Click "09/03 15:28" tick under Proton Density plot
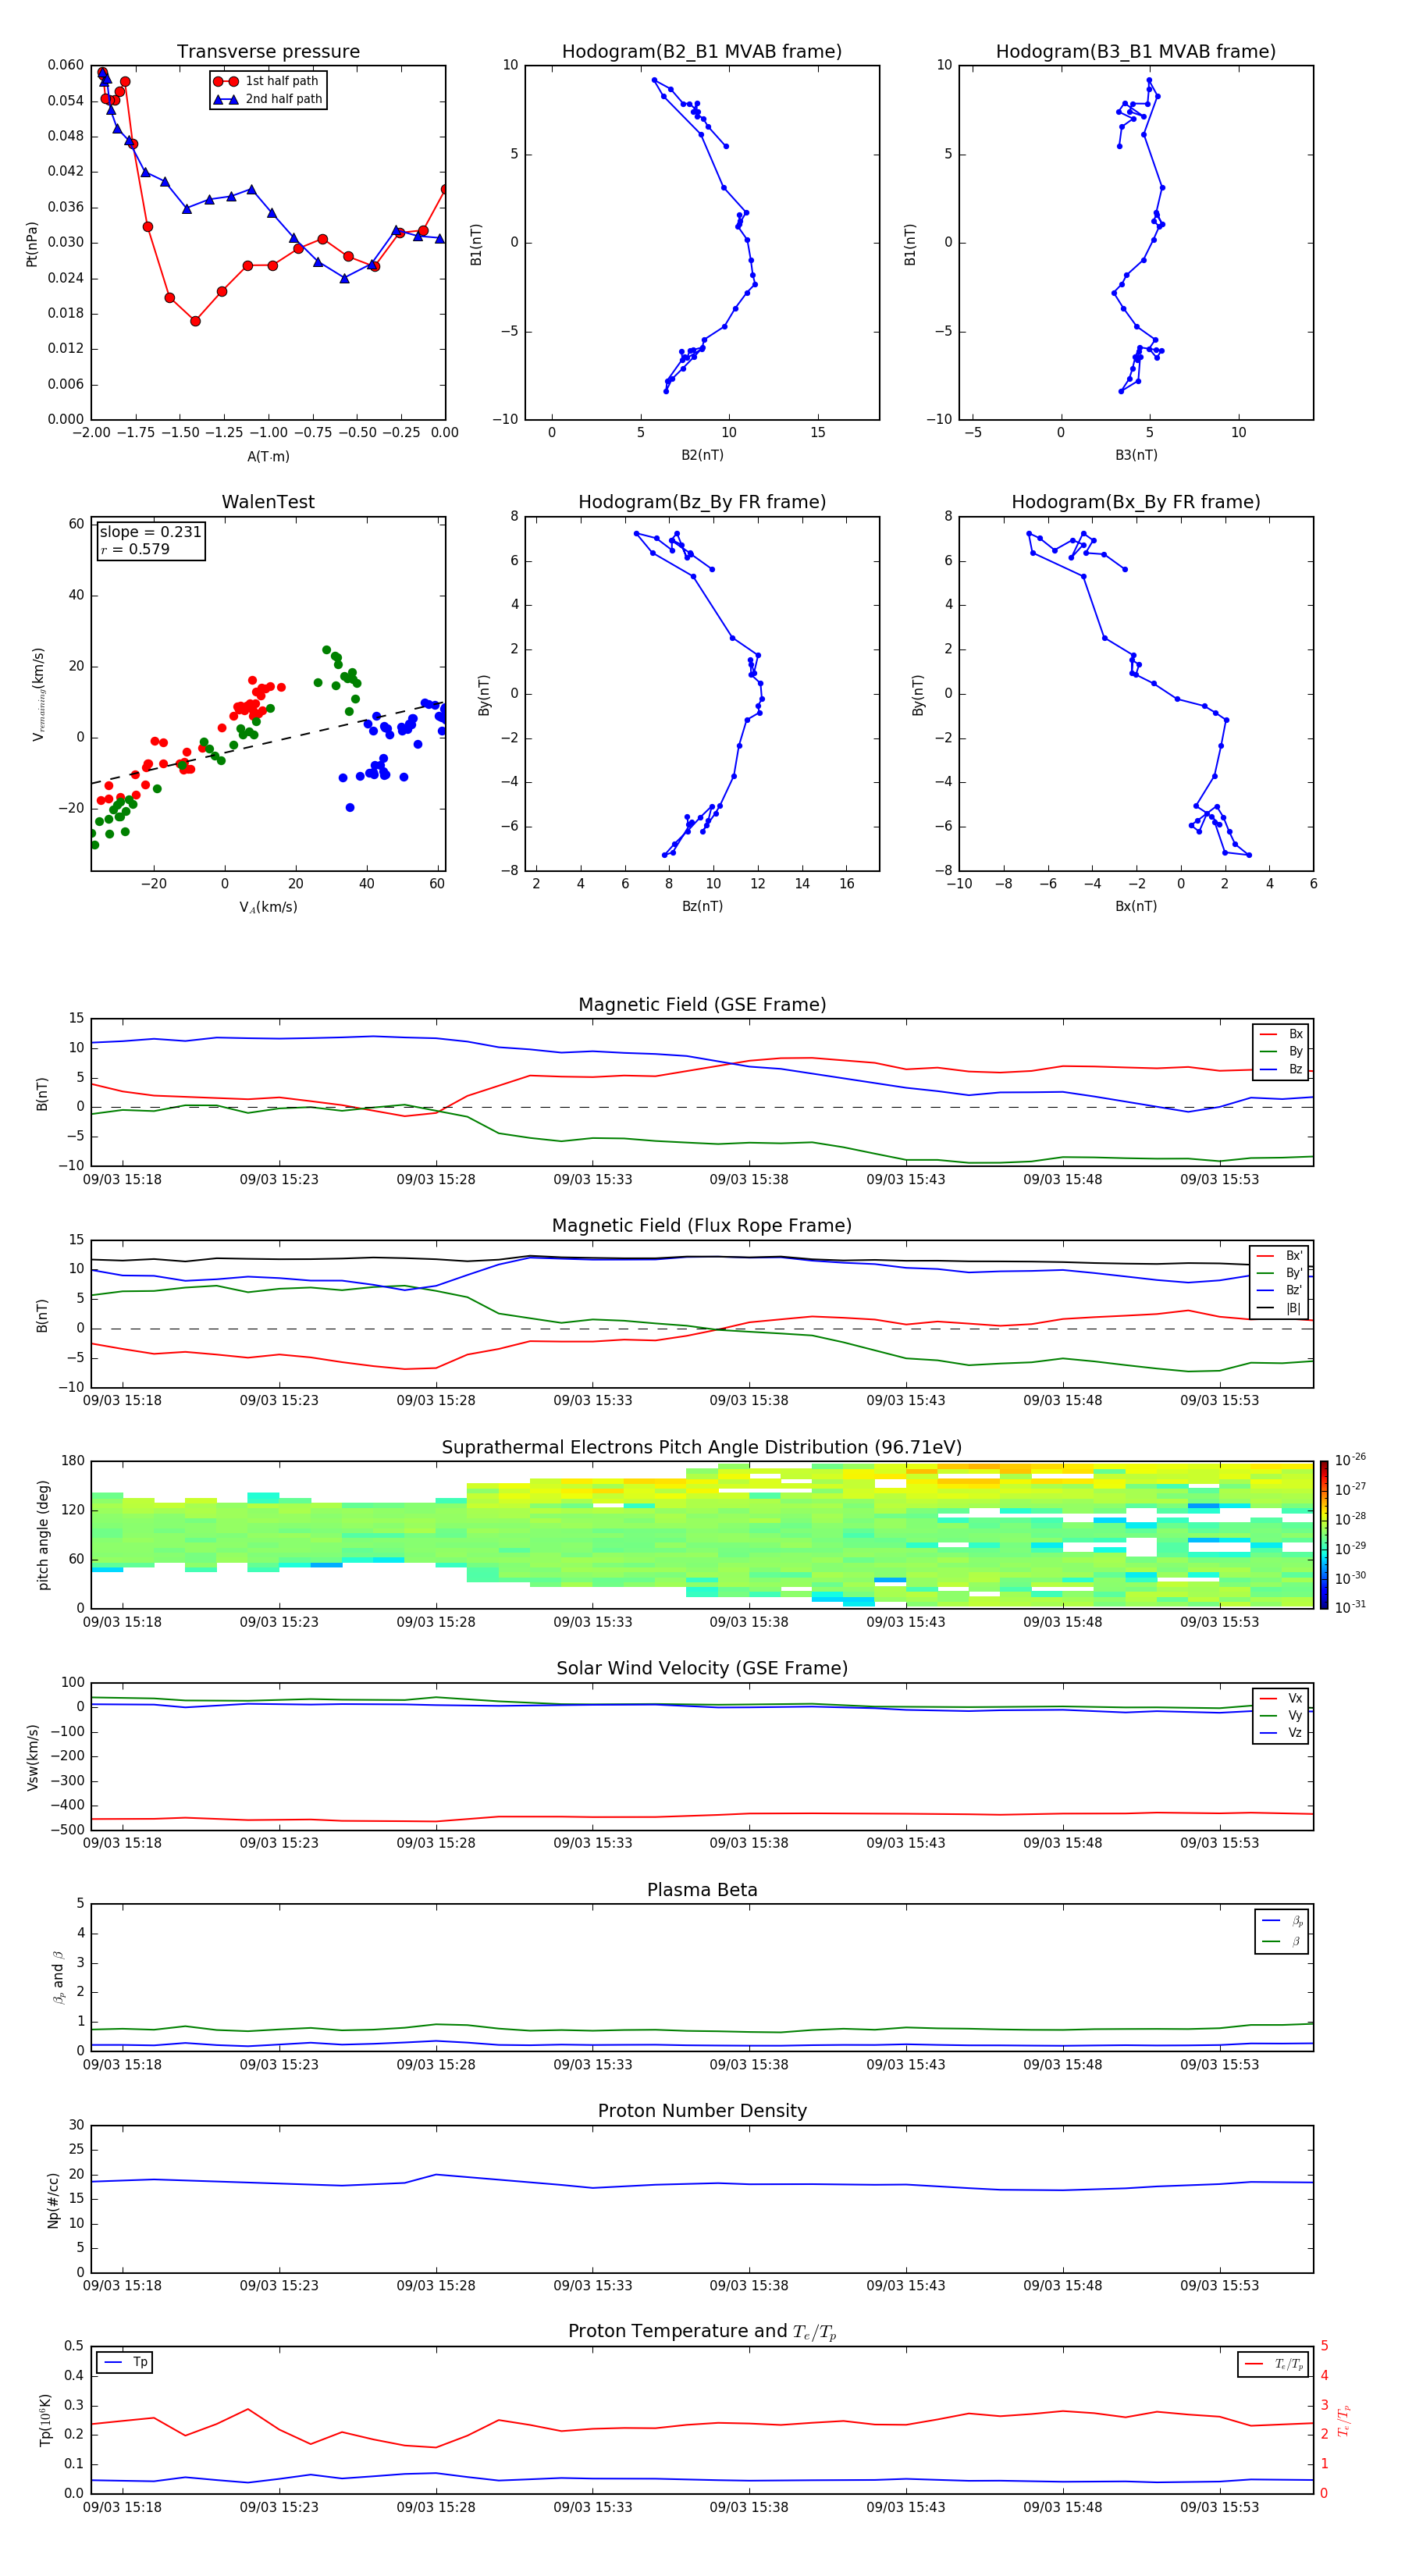 (436, 2286)
